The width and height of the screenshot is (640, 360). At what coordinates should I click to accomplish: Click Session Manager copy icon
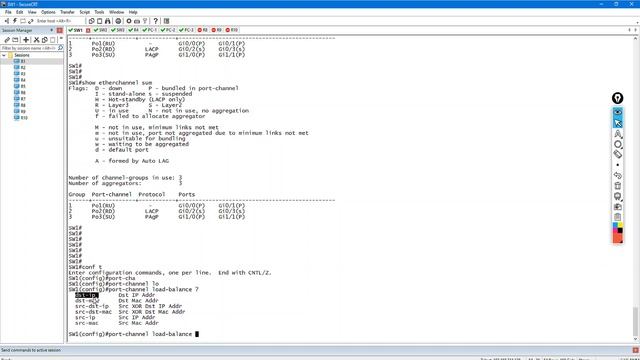(44, 40)
